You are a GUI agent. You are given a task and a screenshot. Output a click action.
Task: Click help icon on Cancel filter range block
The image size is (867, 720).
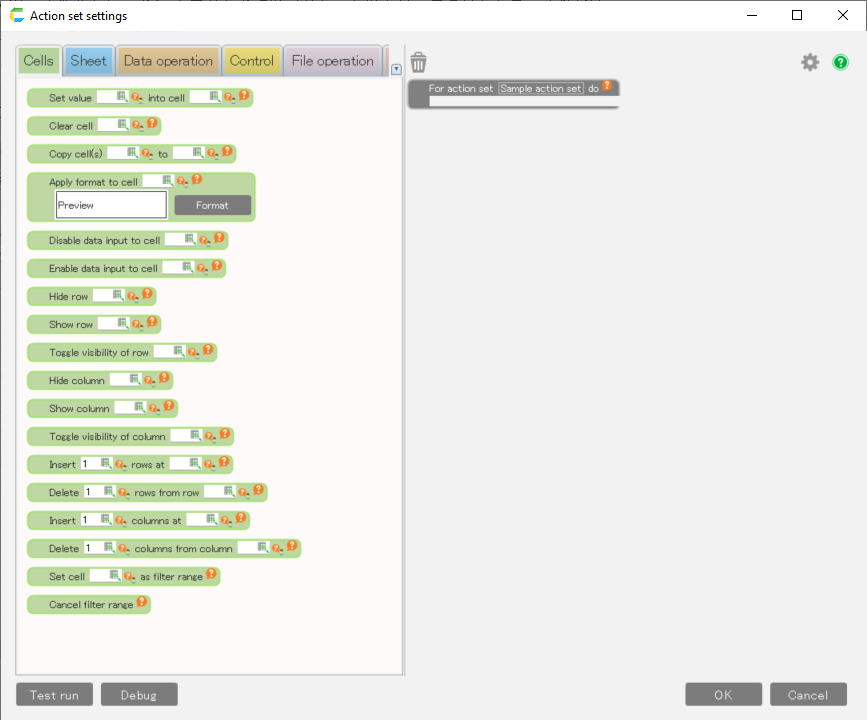pyautogui.click(x=142, y=603)
